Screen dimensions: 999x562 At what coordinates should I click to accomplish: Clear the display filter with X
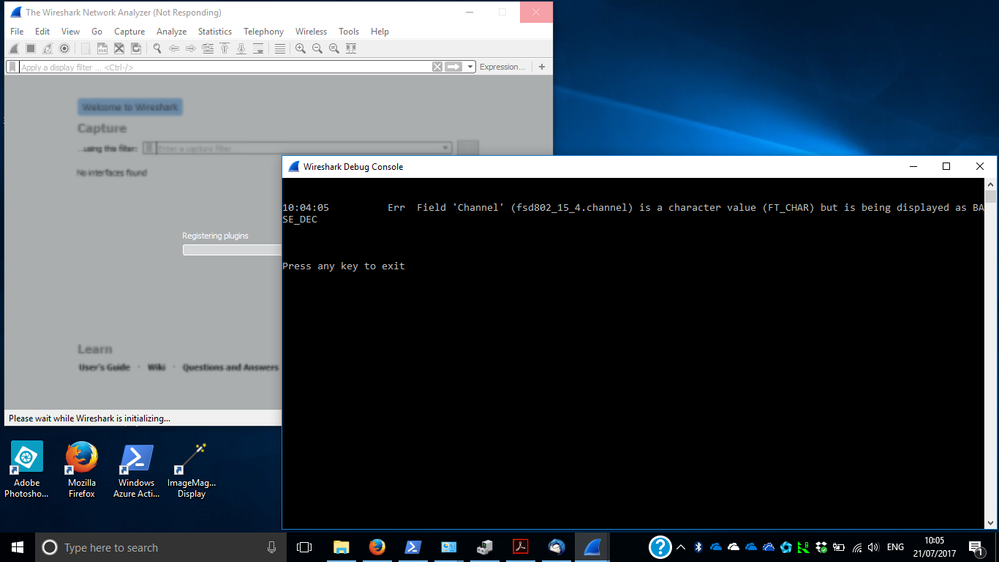point(437,67)
